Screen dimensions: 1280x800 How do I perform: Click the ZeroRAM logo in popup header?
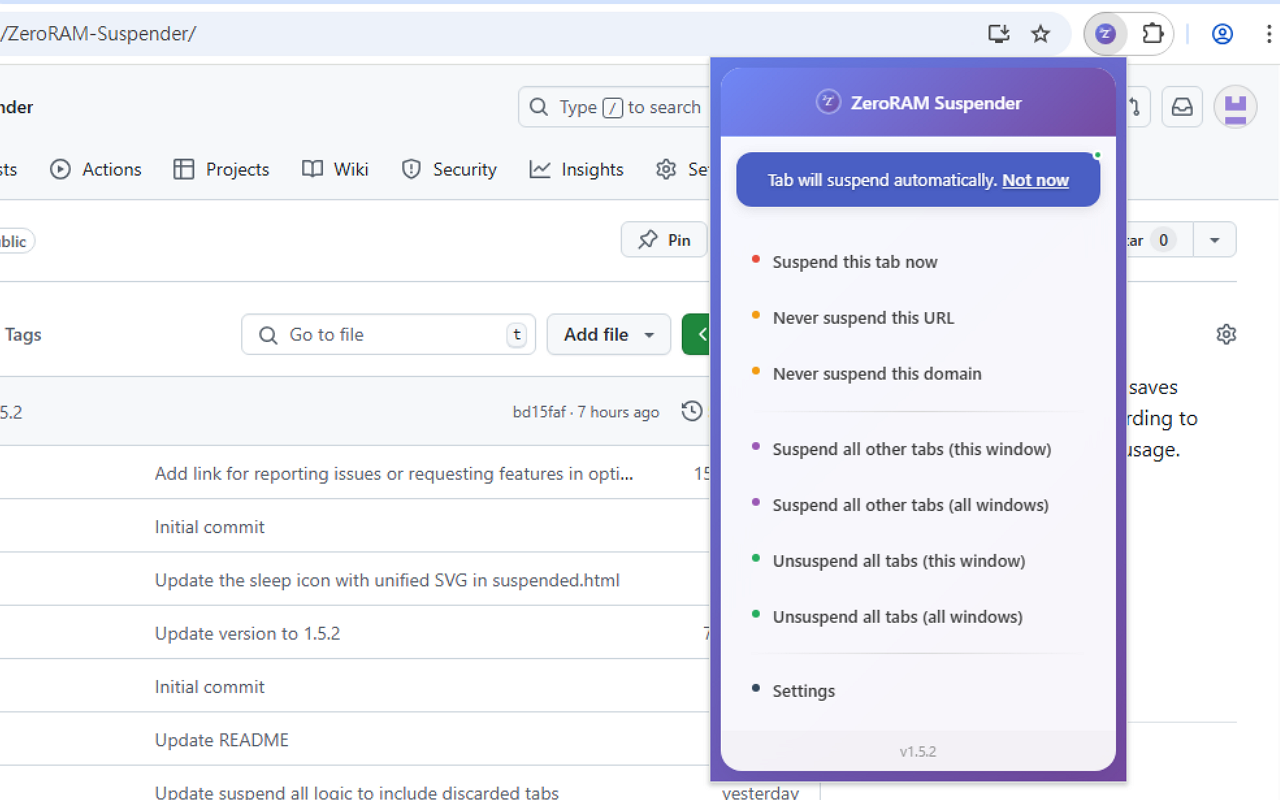tap(828, 102)
